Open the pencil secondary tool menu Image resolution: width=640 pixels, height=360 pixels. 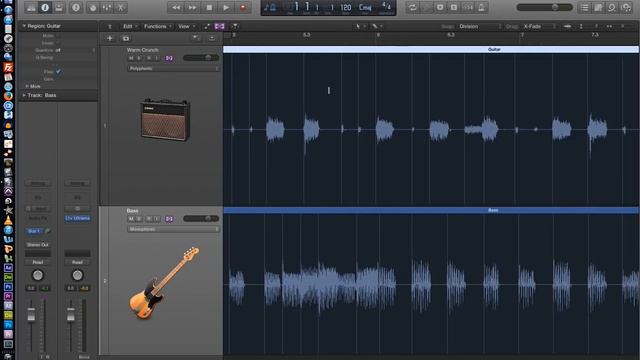coord(377,26)
